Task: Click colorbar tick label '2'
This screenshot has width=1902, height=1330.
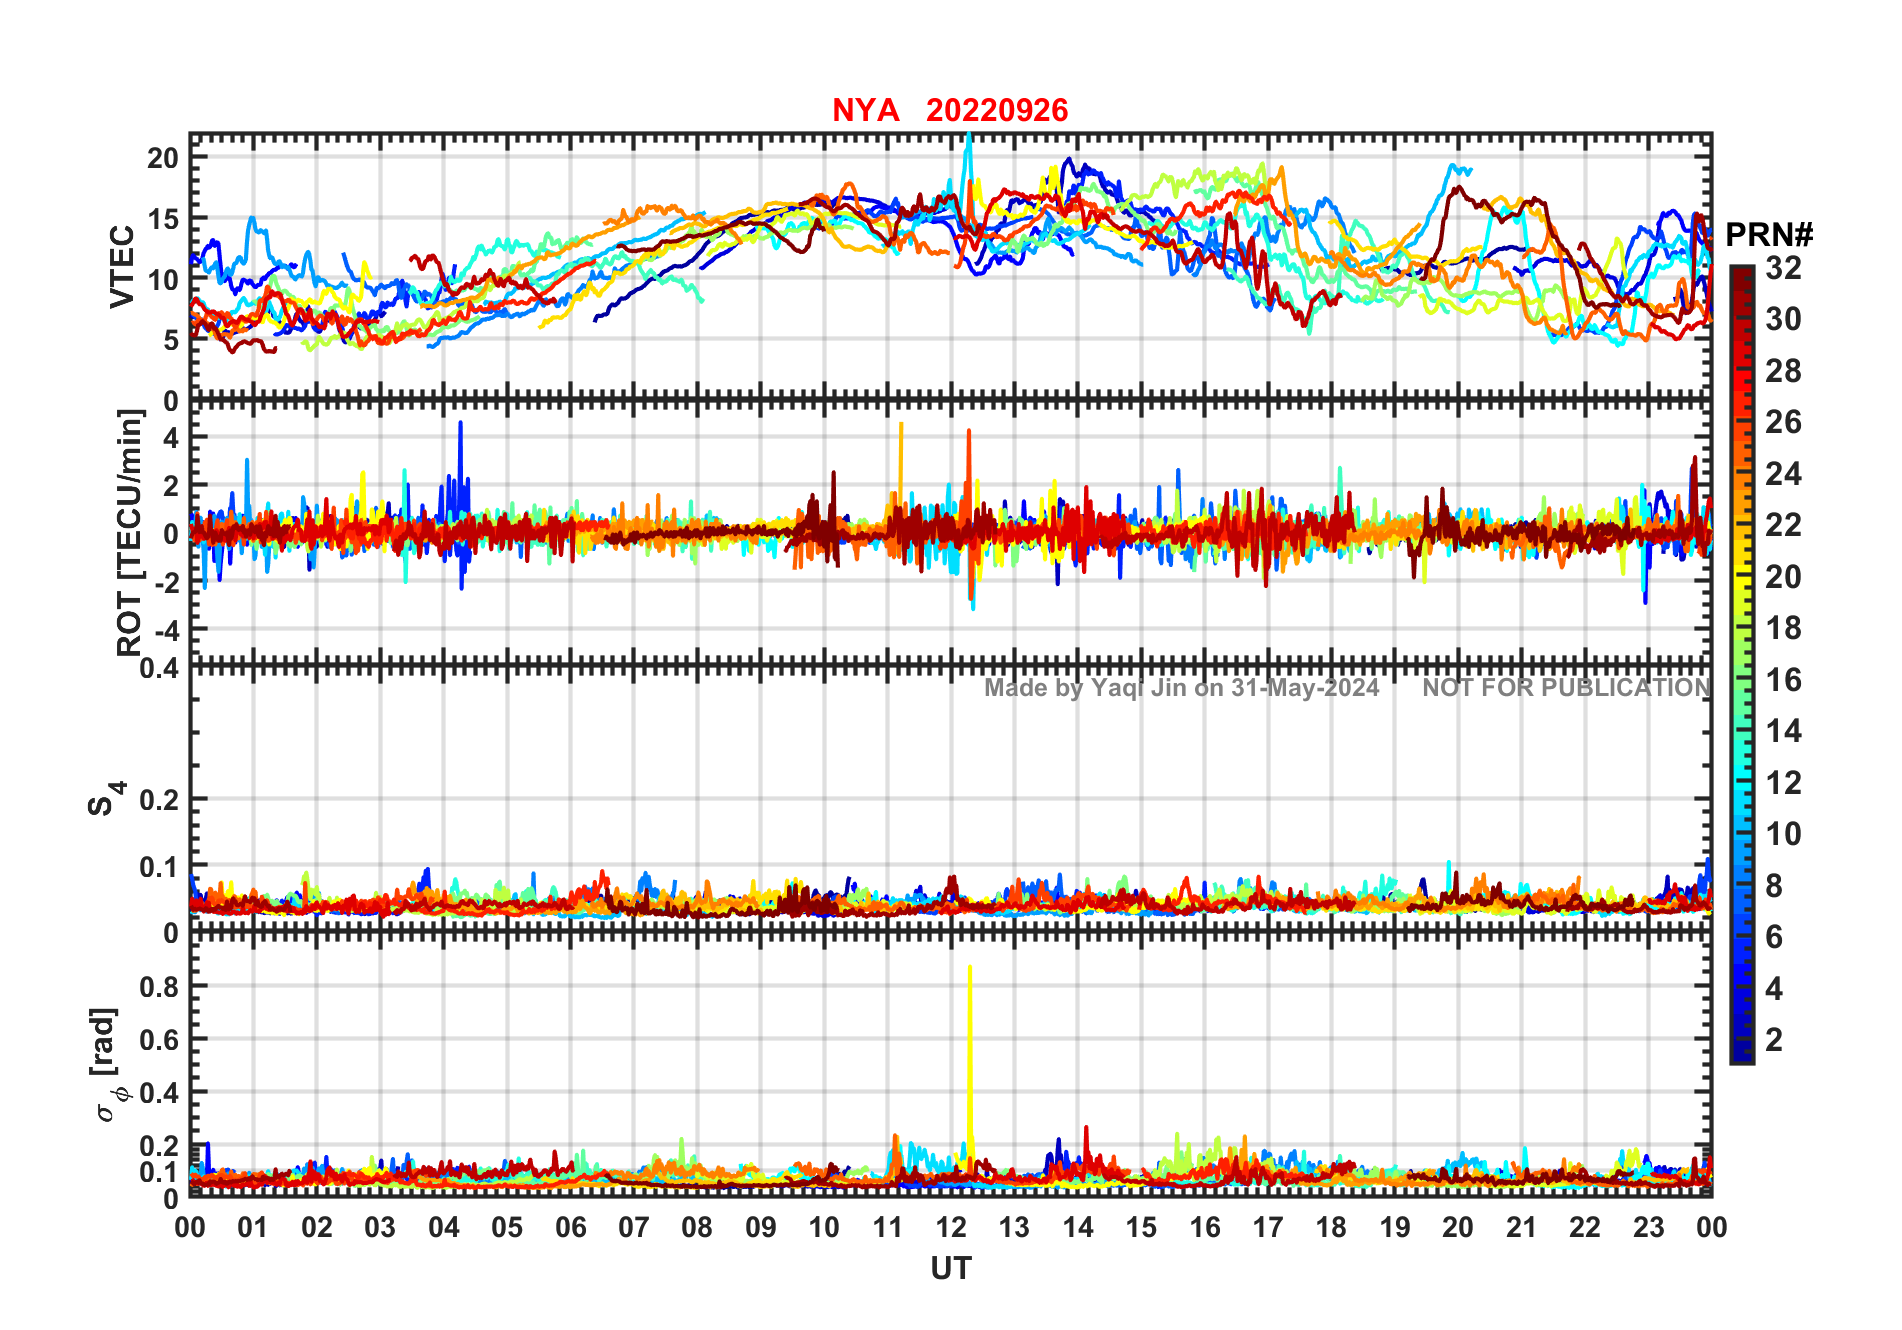Action: click(1774, 1039)
